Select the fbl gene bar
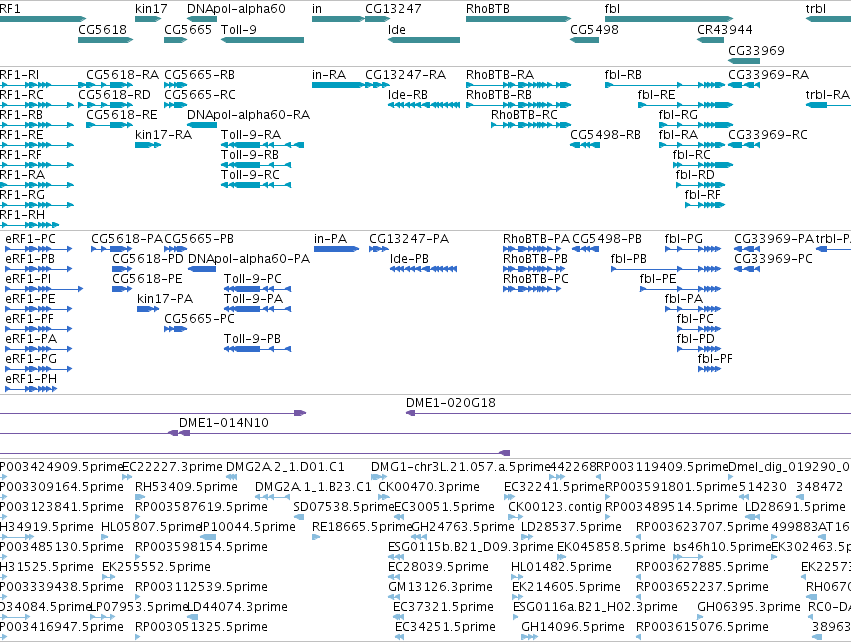Viewport: 851px width, 642px height. coord(669,19)
